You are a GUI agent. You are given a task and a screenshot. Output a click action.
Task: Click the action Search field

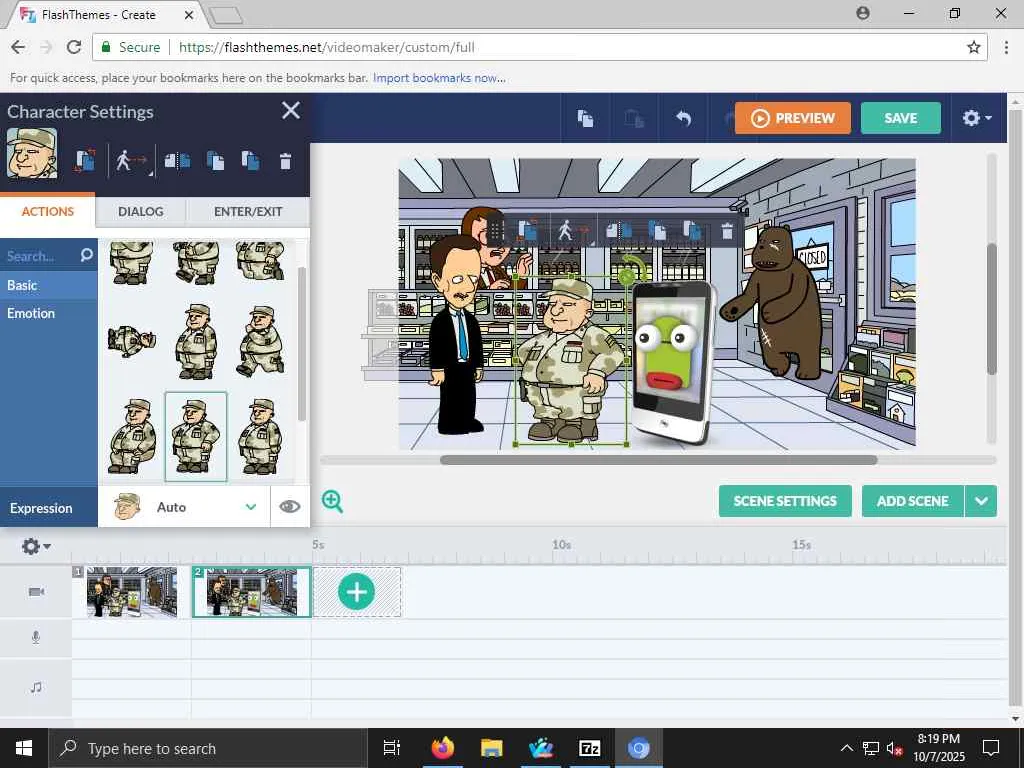[40, 256]
